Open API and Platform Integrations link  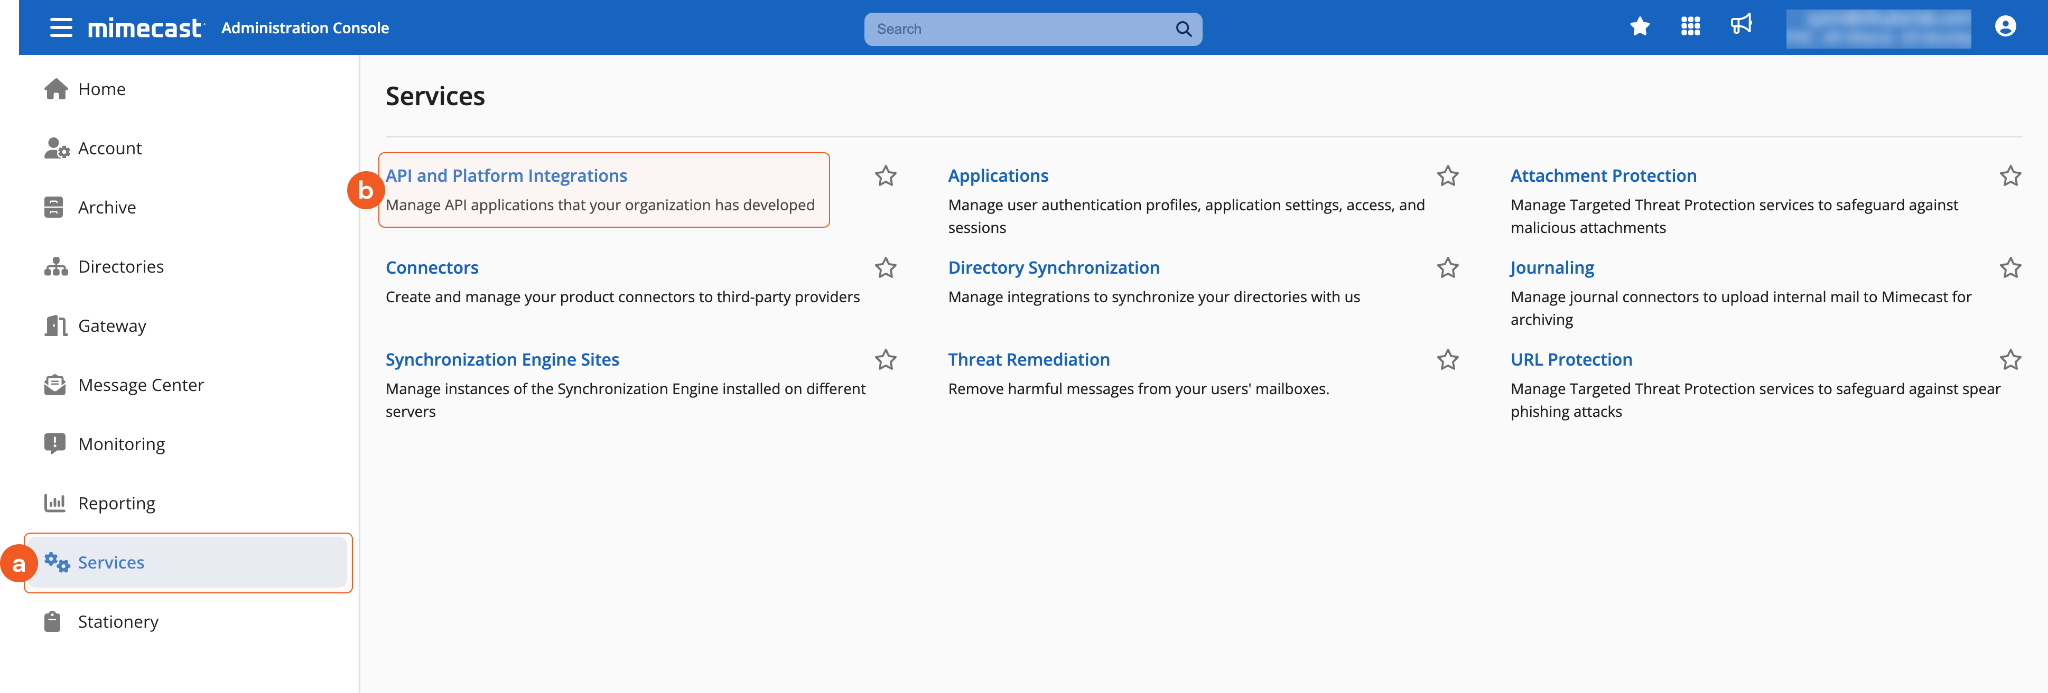pyautogui.click(x=506, y=176)
